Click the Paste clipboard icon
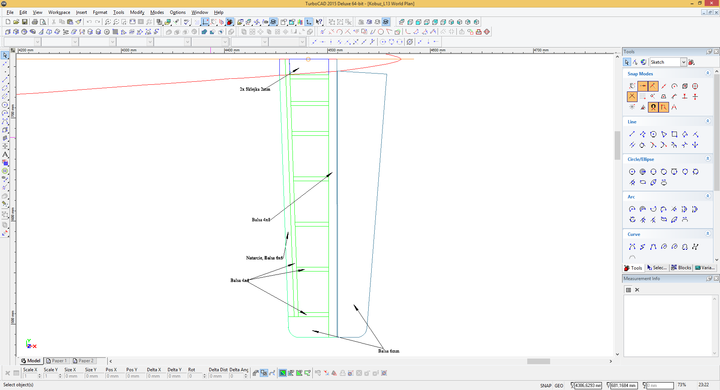720x390 pixels. 70,22
